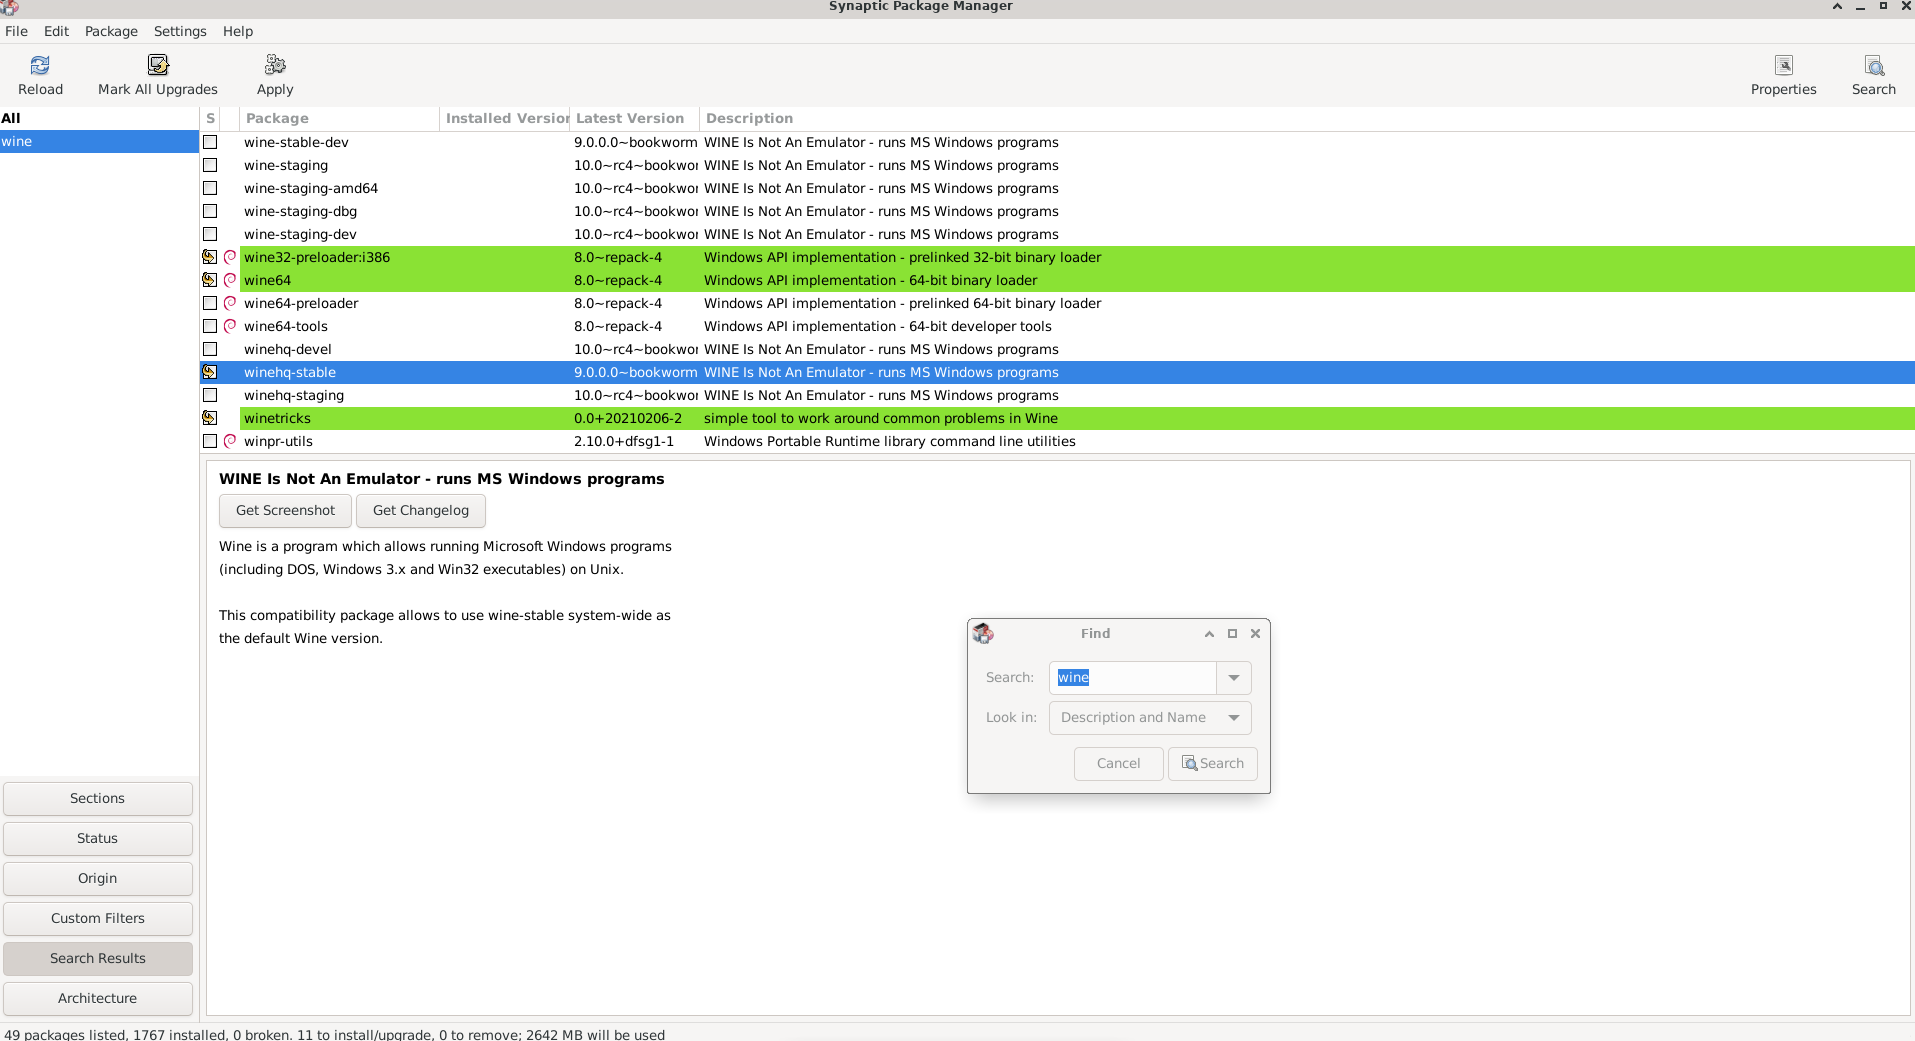The image size is (1915, 1041).
Task: Click the Reload toolbar icon
Action: (x=40, y=65)
